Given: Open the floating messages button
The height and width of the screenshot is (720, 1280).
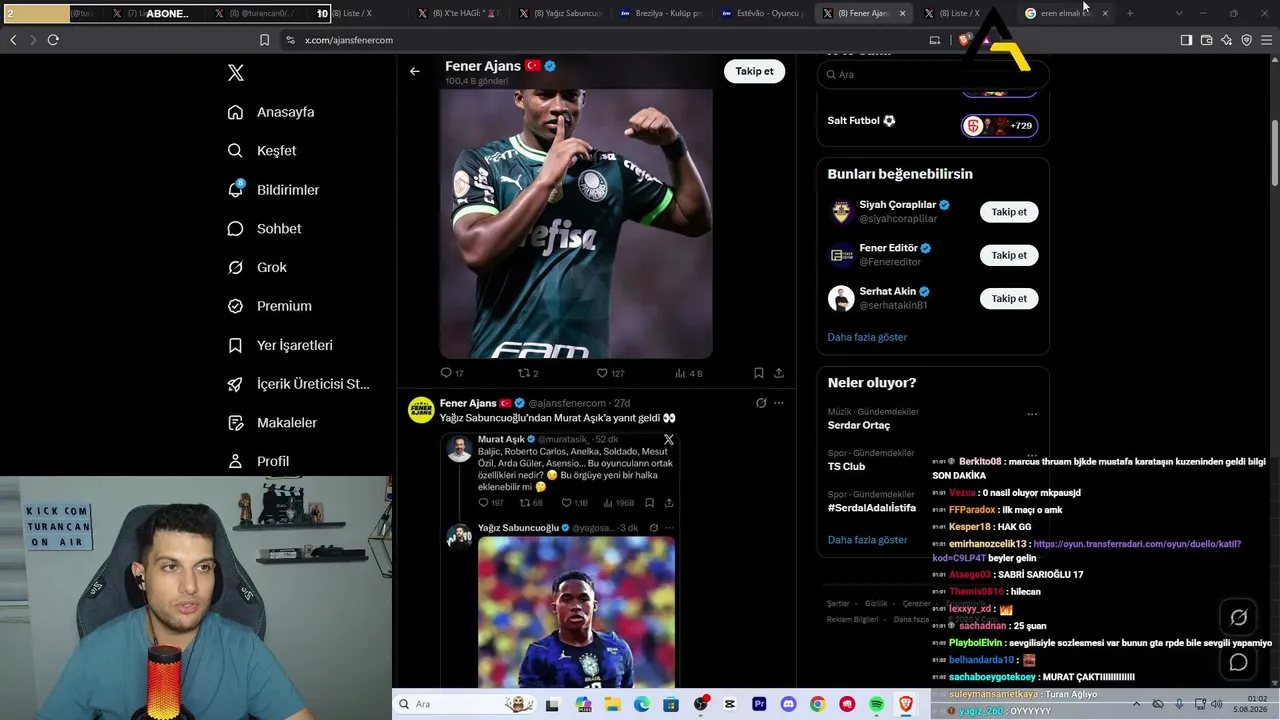Looking at the screenshot, I should coord(1238,662).
